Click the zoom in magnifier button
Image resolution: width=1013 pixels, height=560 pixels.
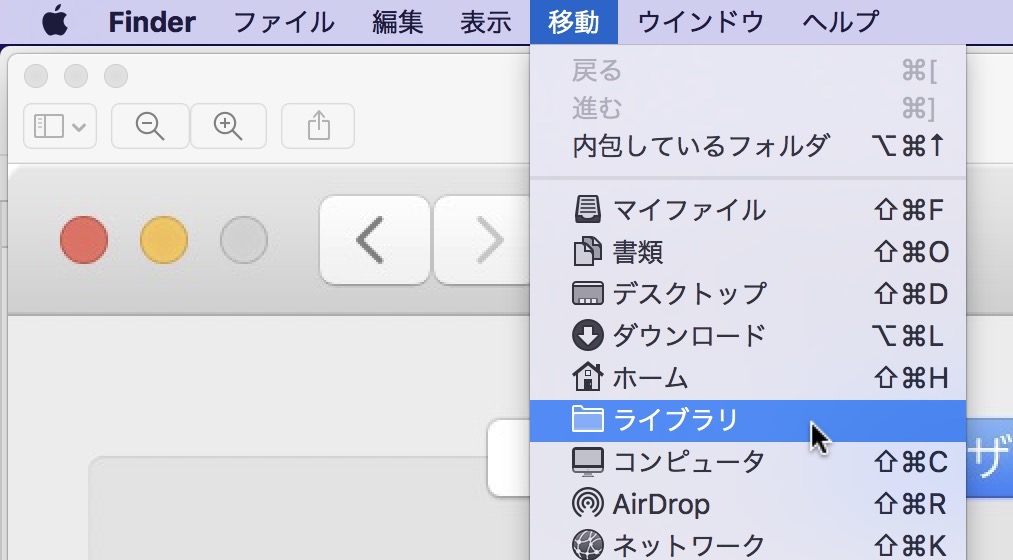(x=228, y=126)
